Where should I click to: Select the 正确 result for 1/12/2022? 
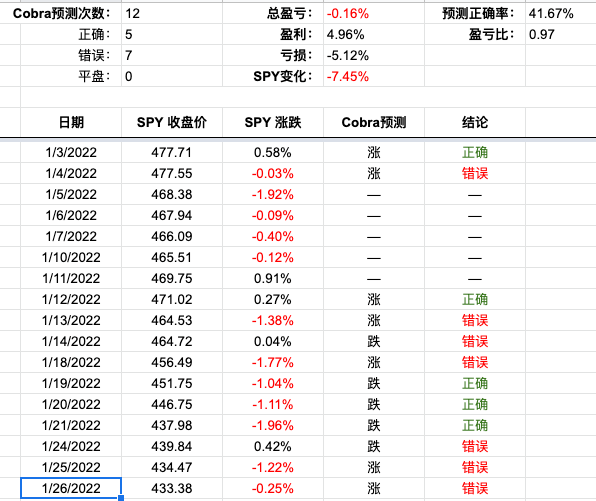tap(475, 299)
